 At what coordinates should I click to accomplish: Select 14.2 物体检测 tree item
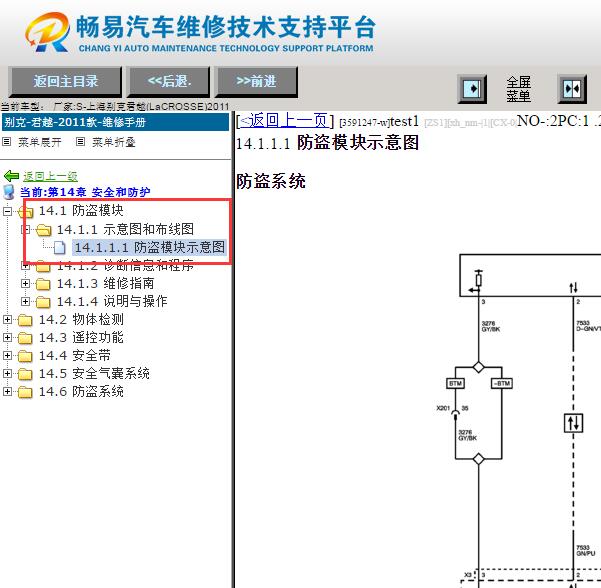(x=81, y=319)
